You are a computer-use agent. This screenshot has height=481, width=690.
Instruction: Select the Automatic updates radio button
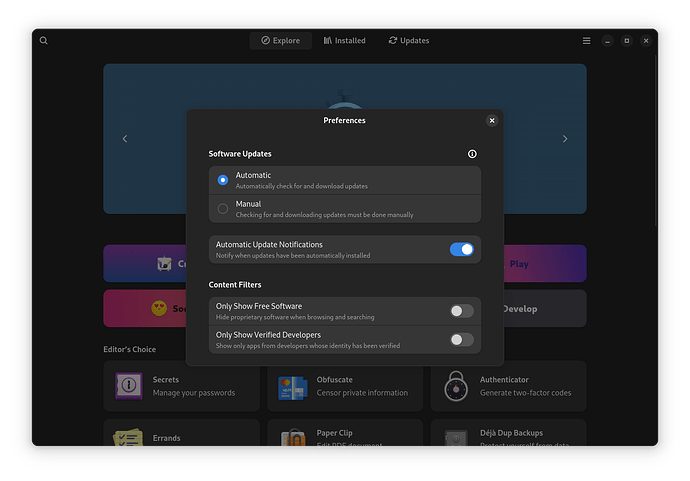click(223, 180)
